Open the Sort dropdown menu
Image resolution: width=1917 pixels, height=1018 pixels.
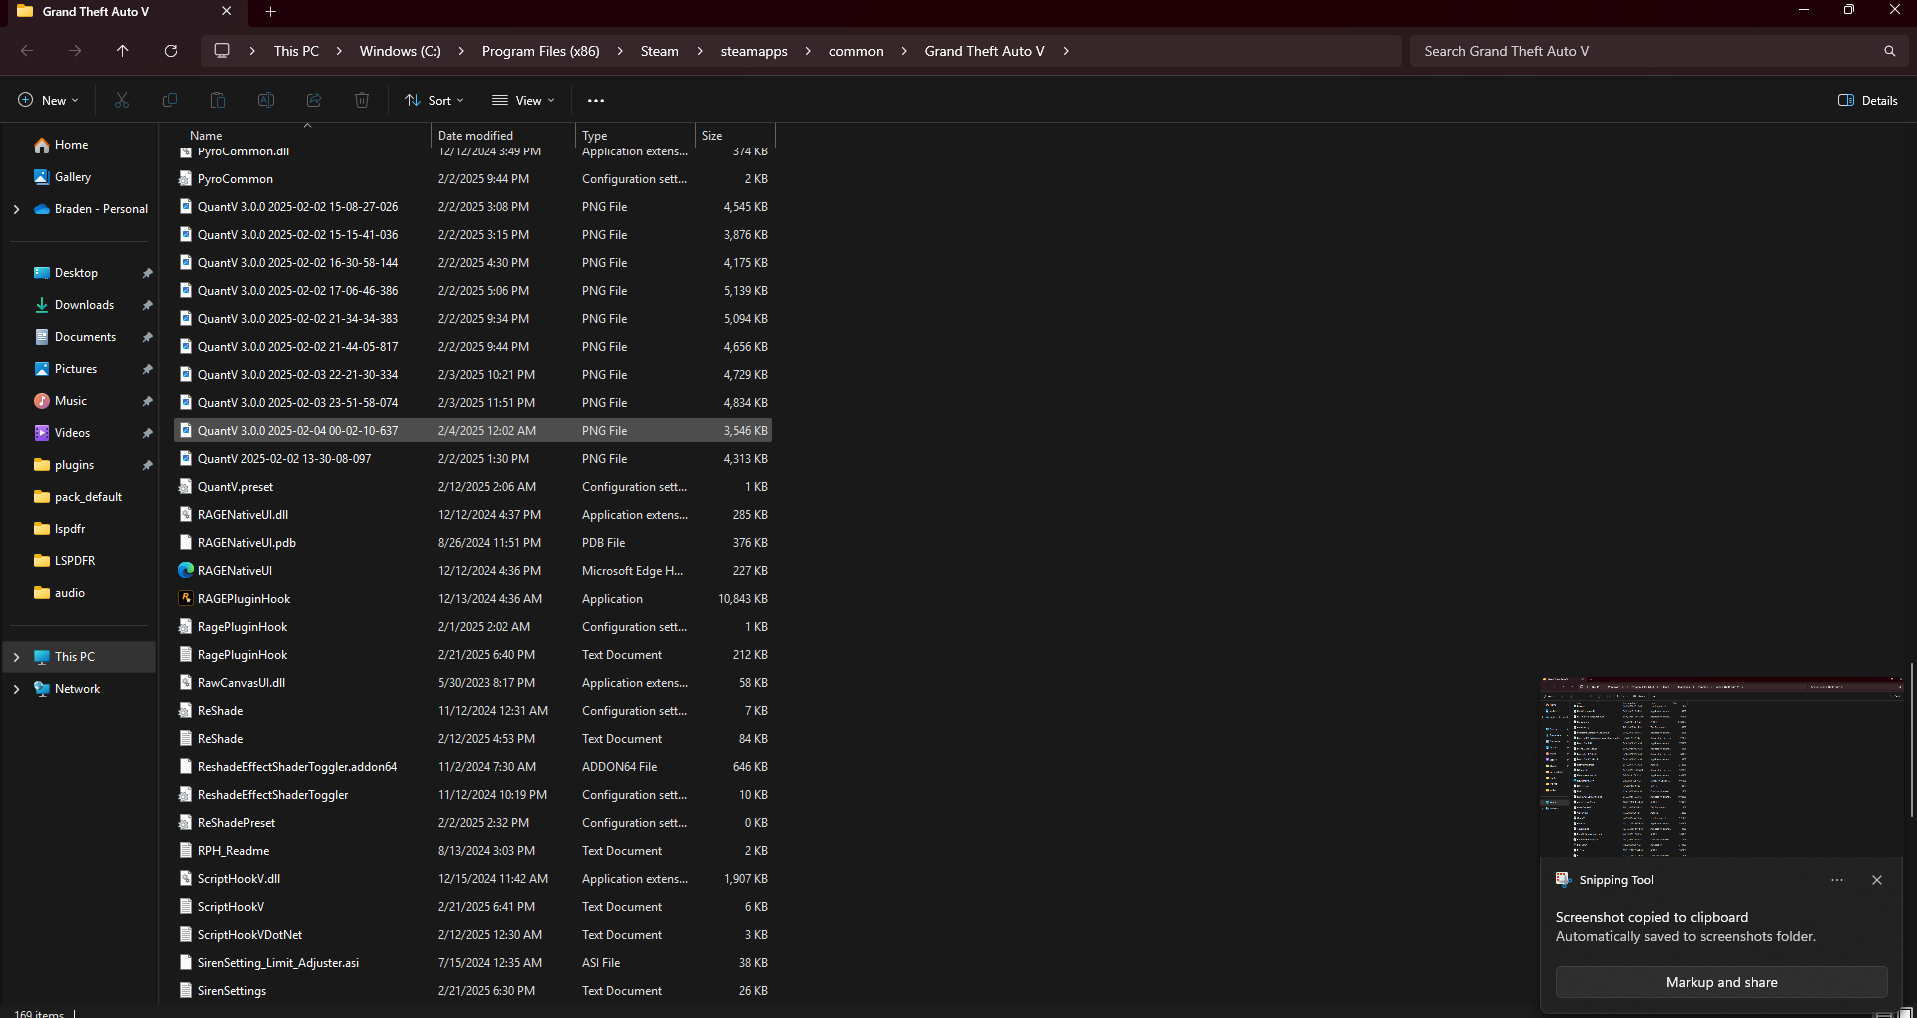(x=435, y=100)
